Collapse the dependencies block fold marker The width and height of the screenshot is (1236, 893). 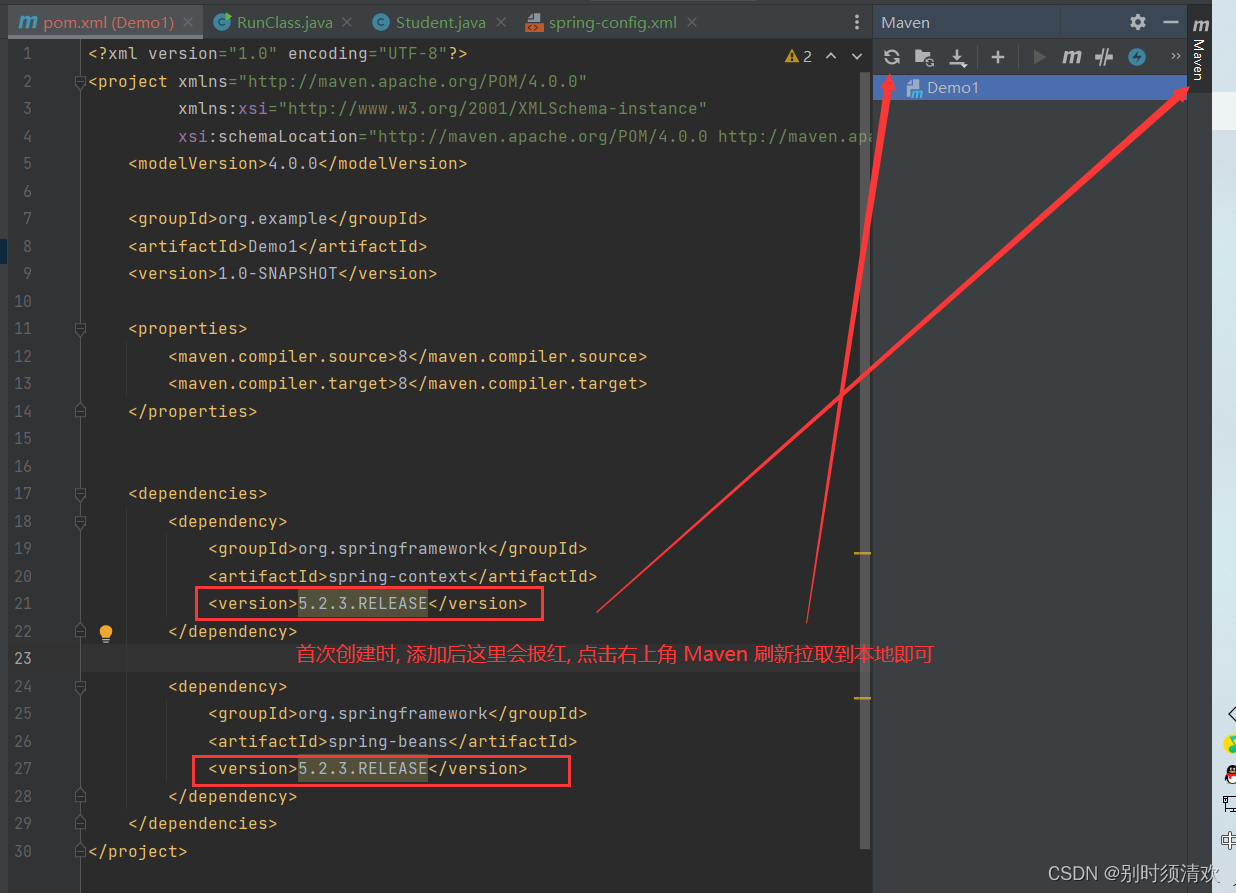click(x=80, y=494)
